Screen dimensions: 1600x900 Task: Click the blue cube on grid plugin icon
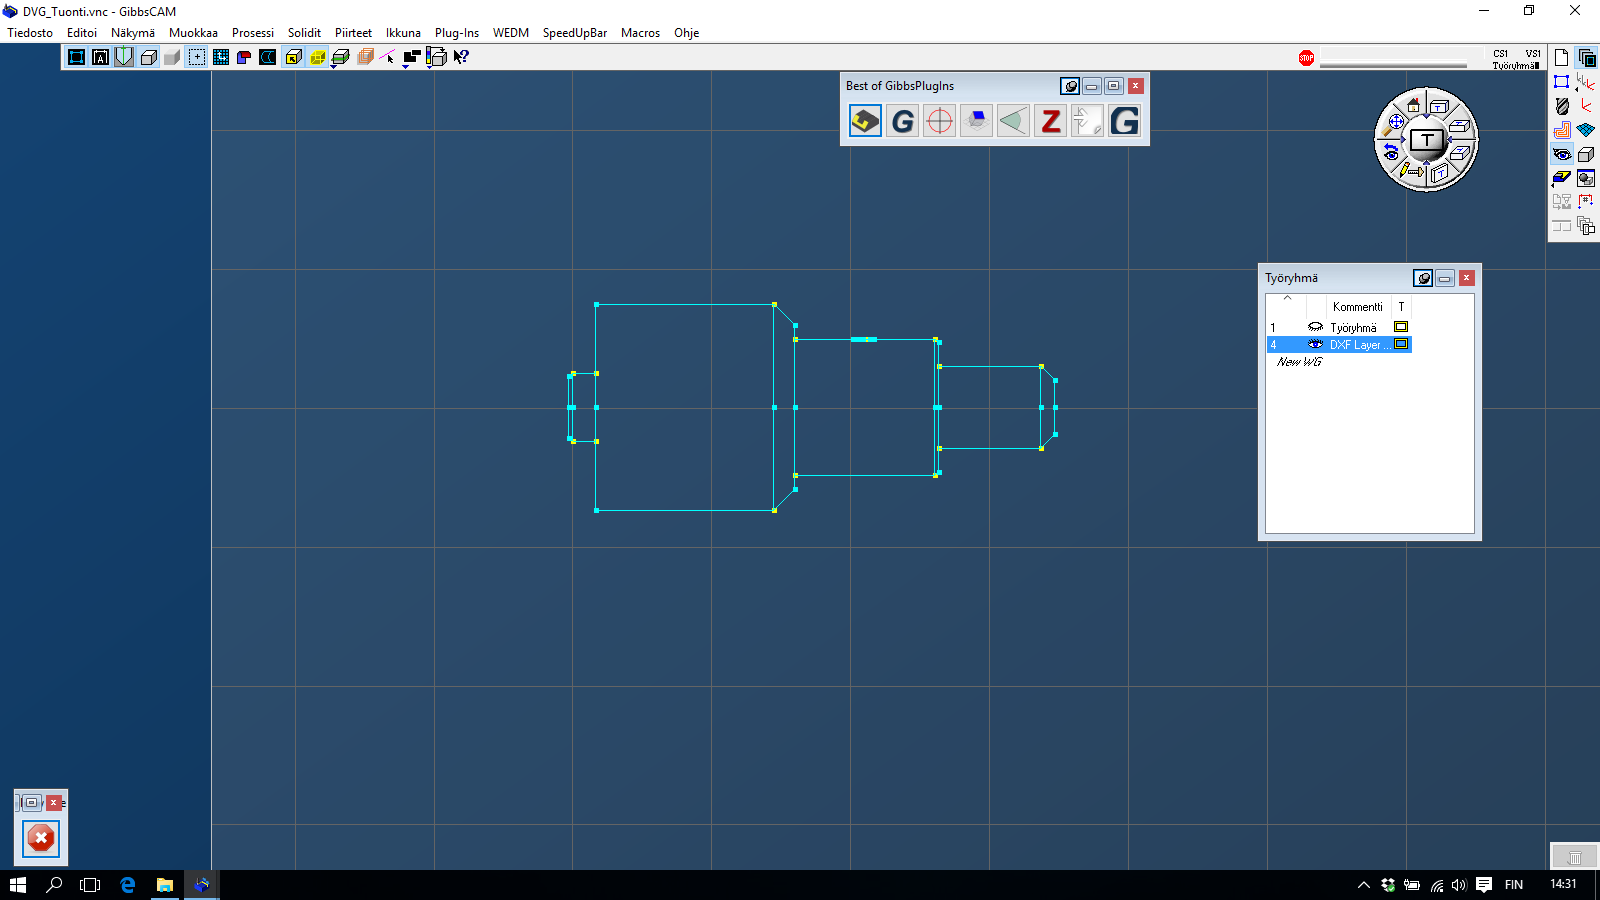[977, 121]
